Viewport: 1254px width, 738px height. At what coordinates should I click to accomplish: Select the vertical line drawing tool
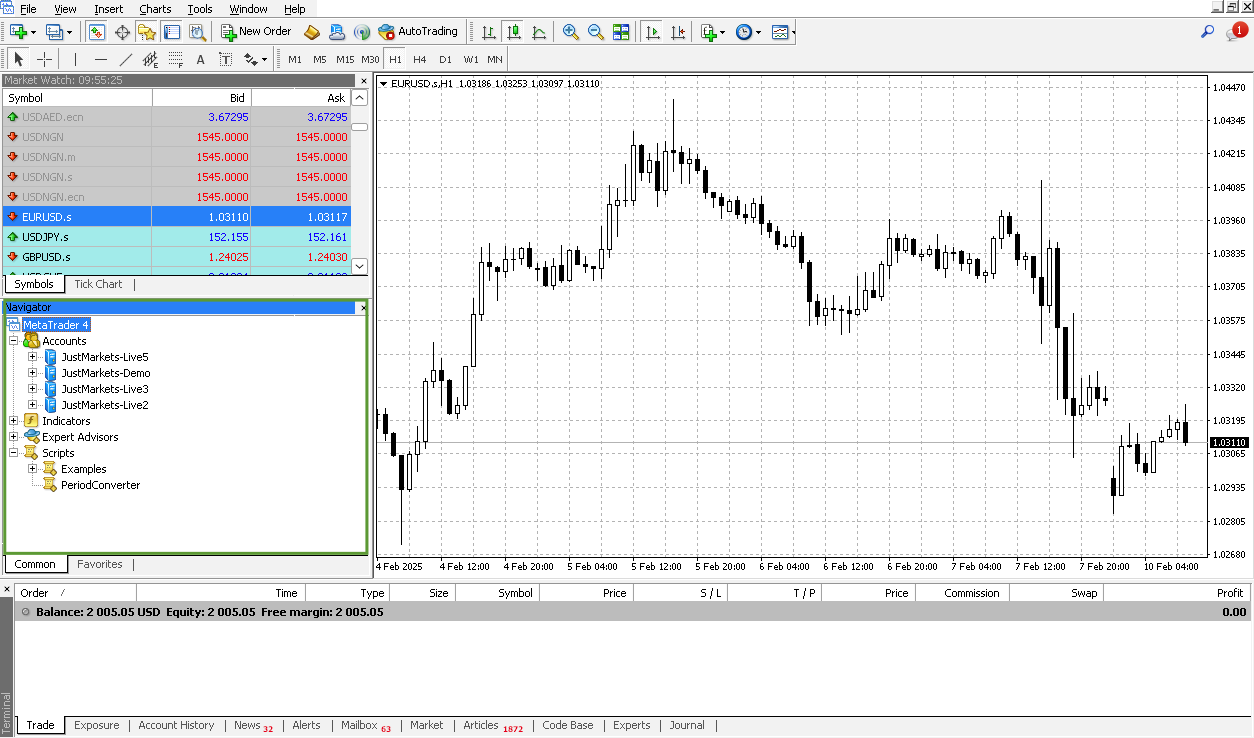75,58
